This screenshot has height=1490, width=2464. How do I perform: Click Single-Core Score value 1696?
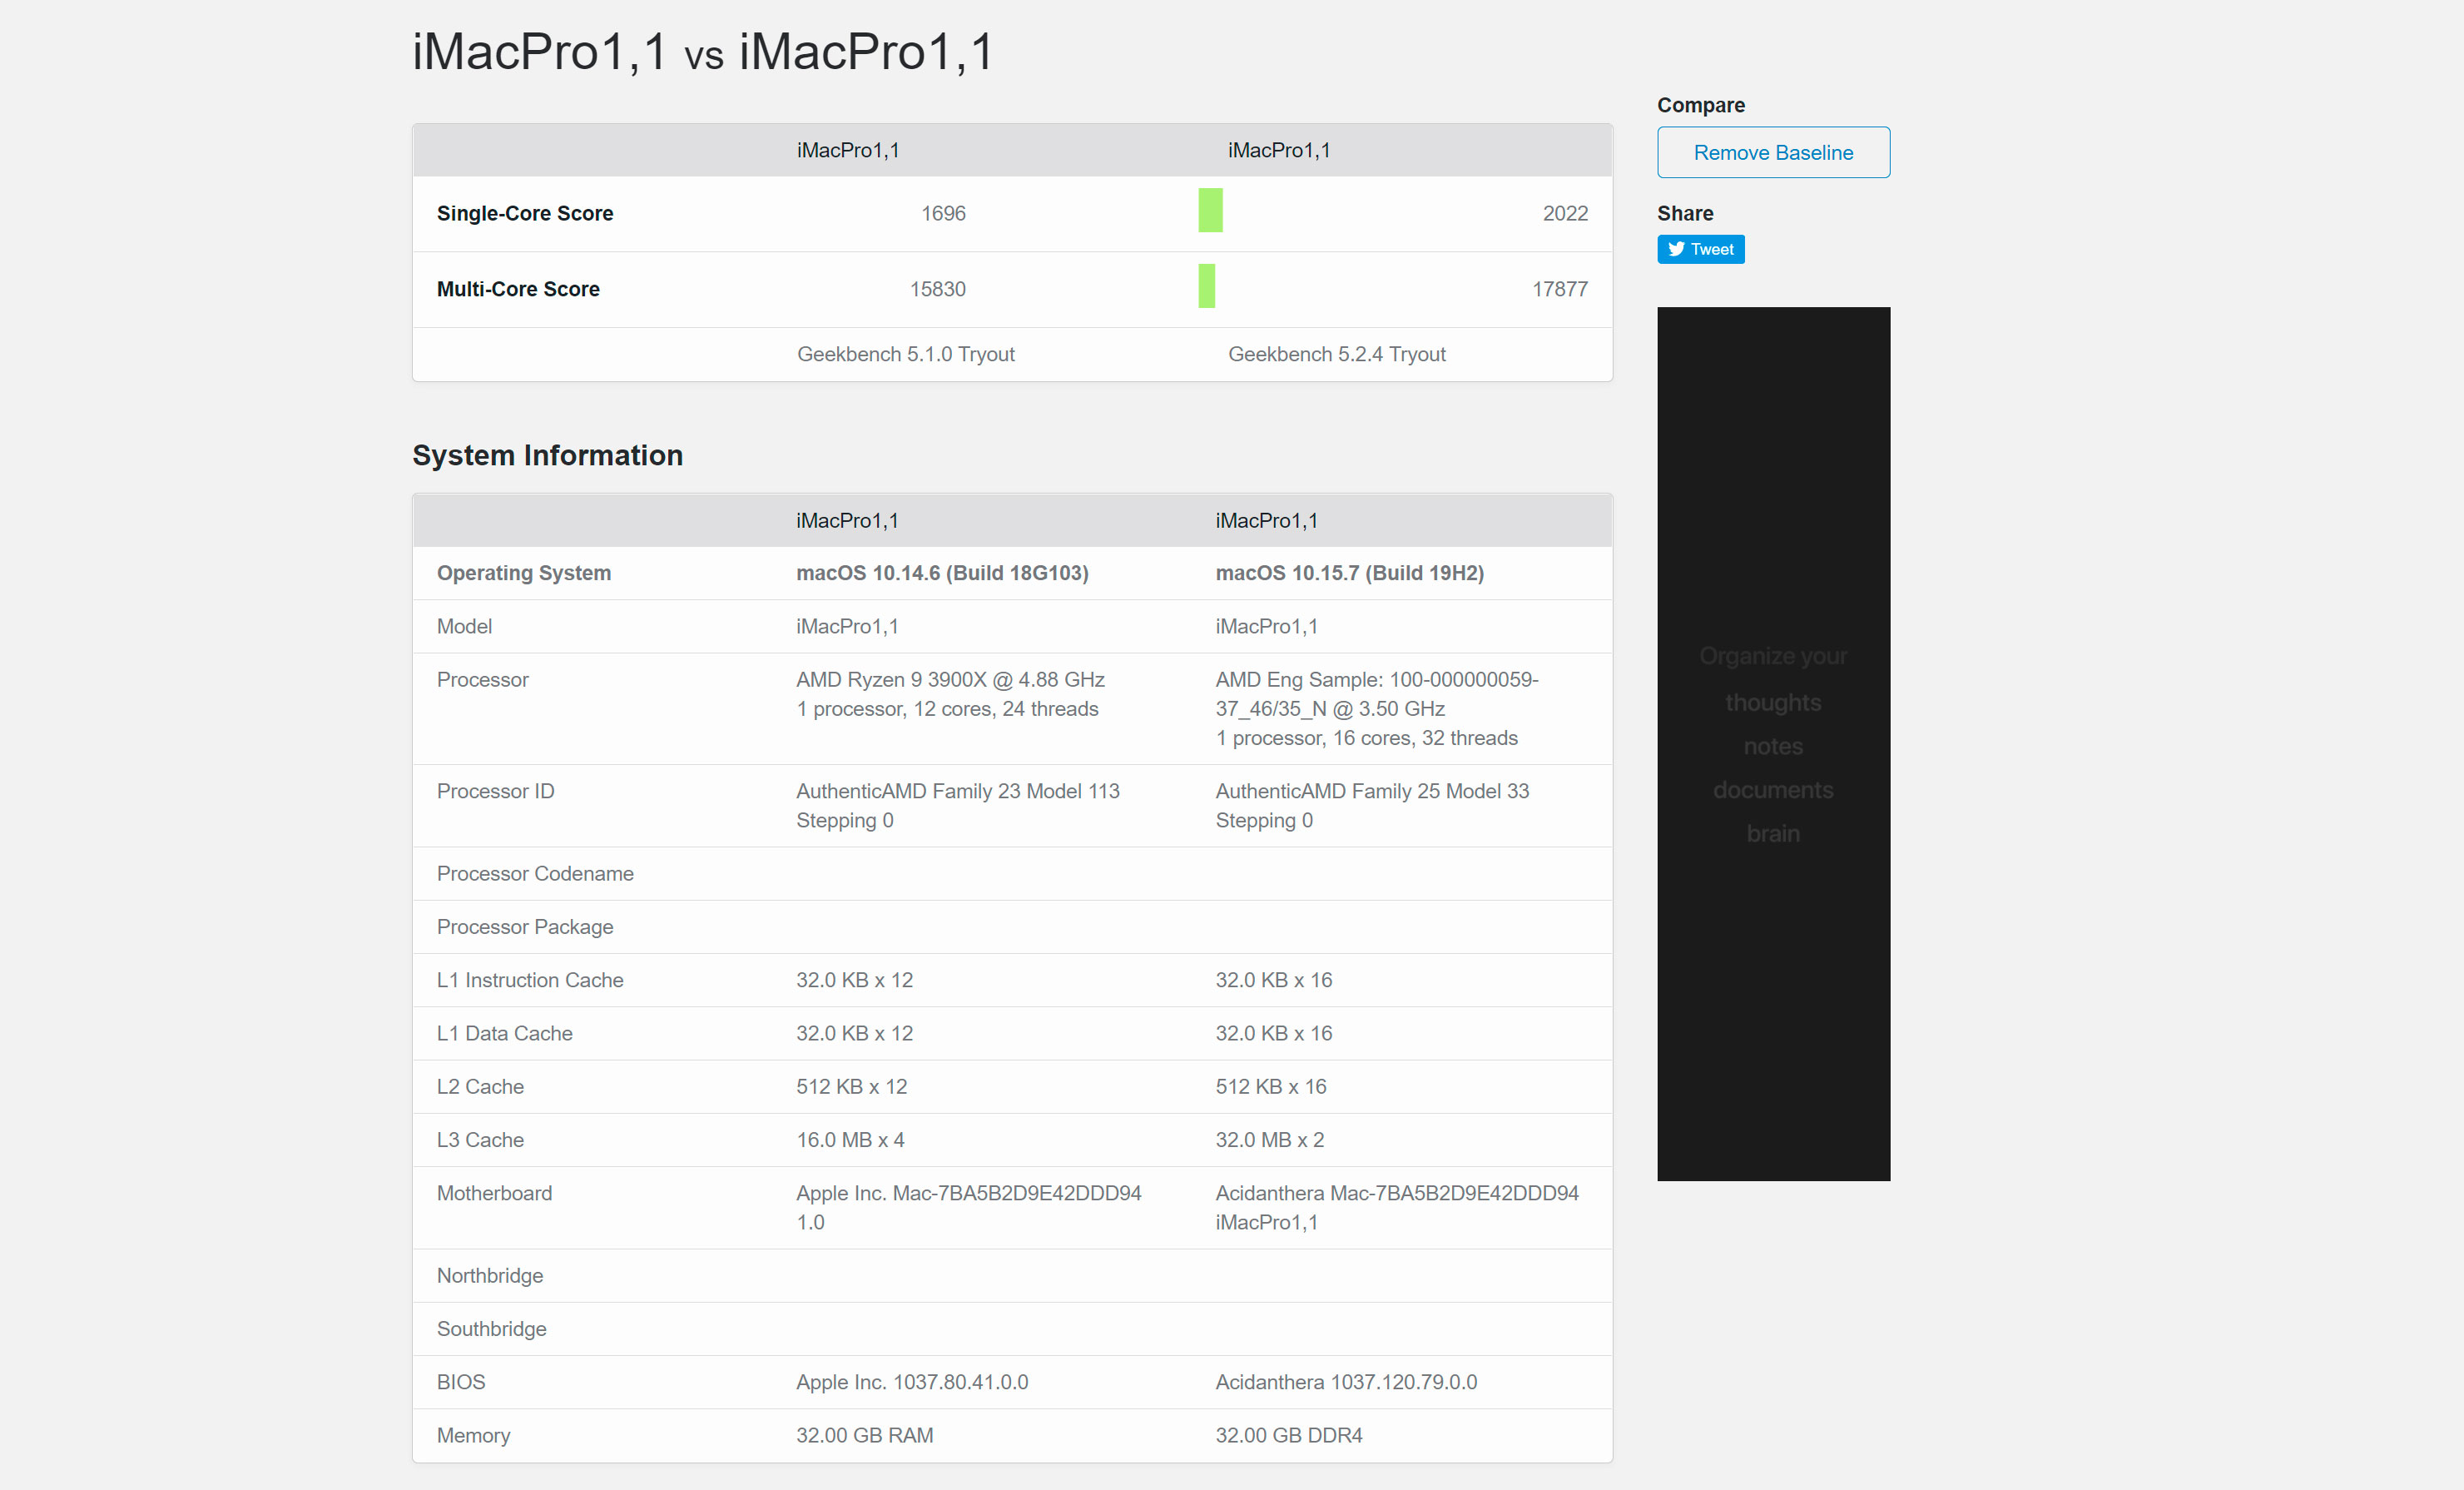(x=943, y=213)
